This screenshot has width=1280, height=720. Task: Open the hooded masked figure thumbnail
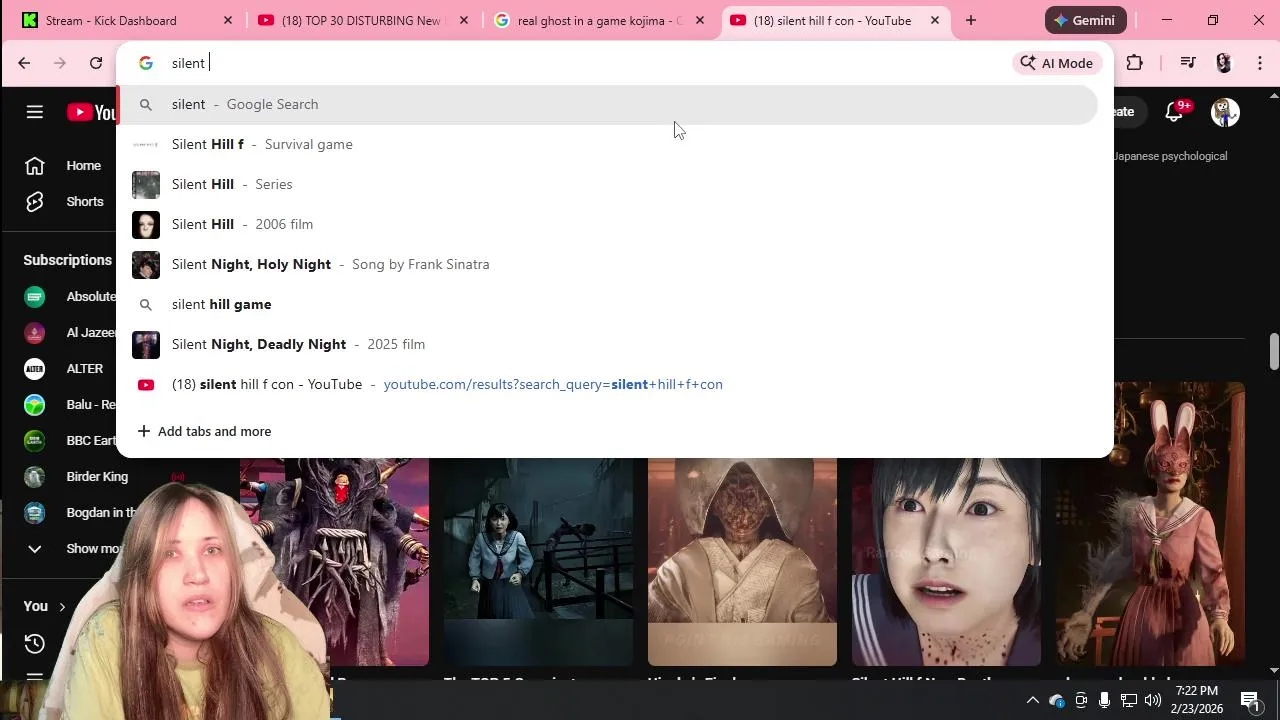[742, 562]
